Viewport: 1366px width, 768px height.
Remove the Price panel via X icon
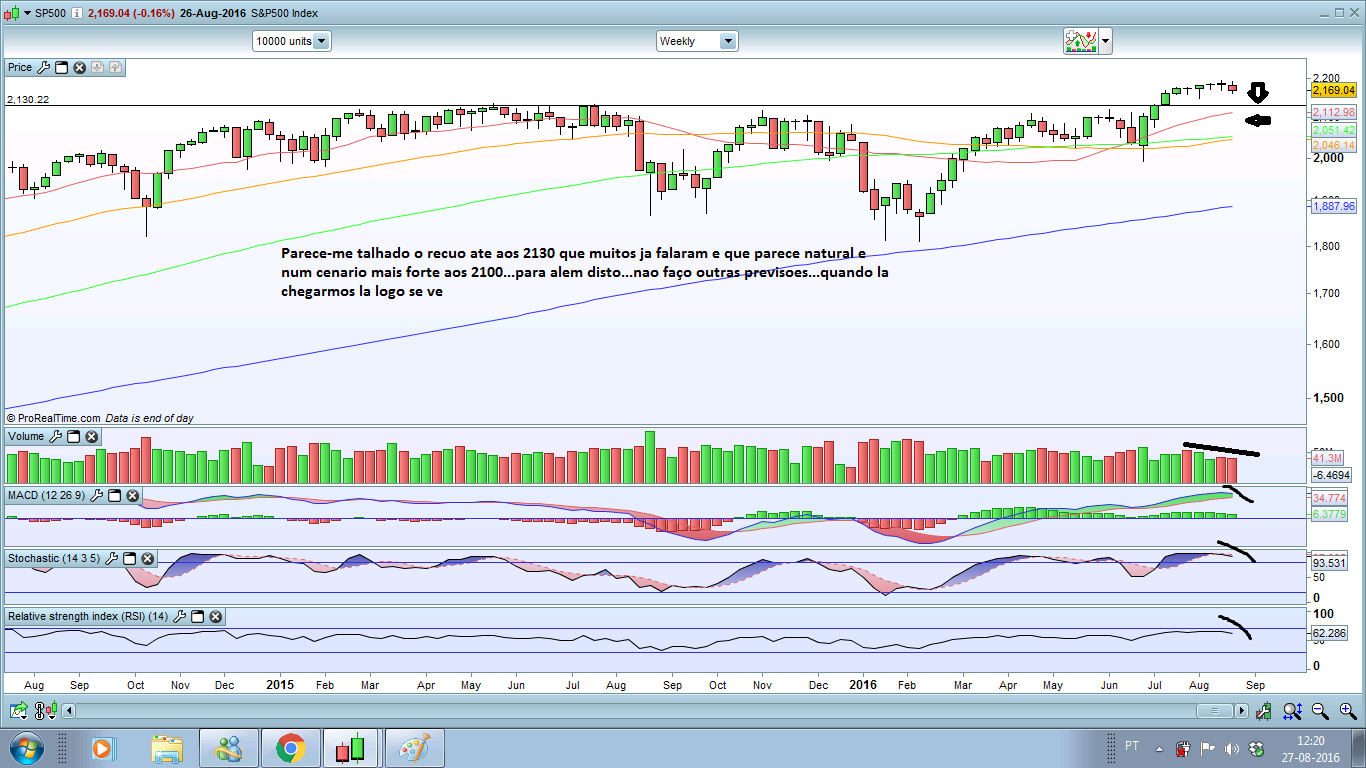80,68
